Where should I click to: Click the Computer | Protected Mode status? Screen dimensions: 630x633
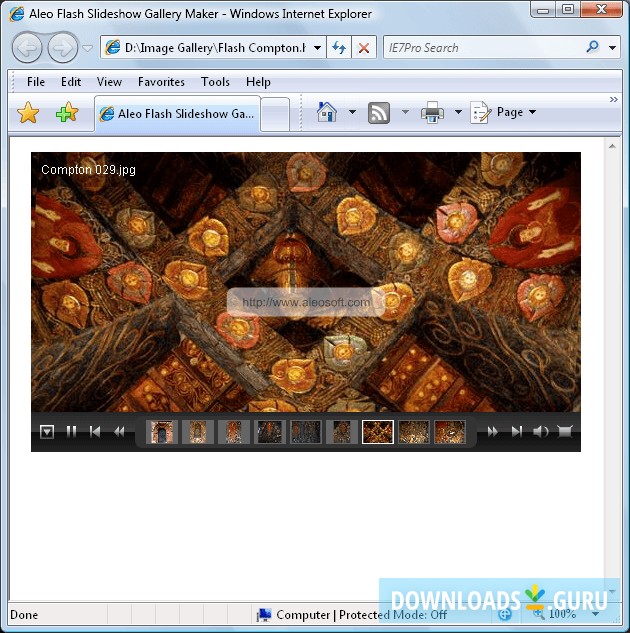pos(352,615)
